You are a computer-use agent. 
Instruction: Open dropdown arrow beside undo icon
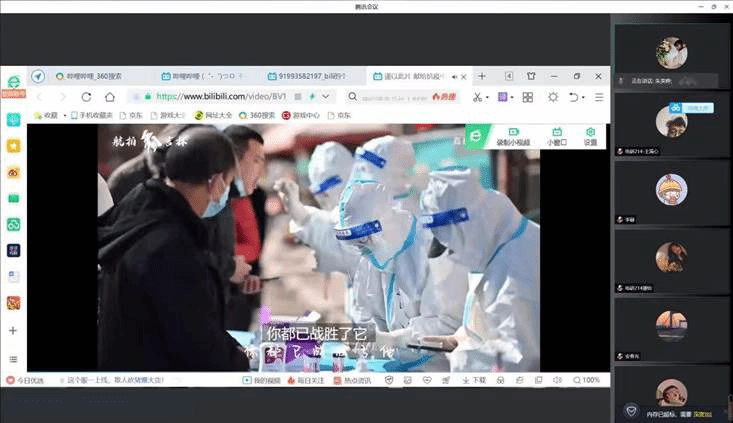click(x=584, y=97)
